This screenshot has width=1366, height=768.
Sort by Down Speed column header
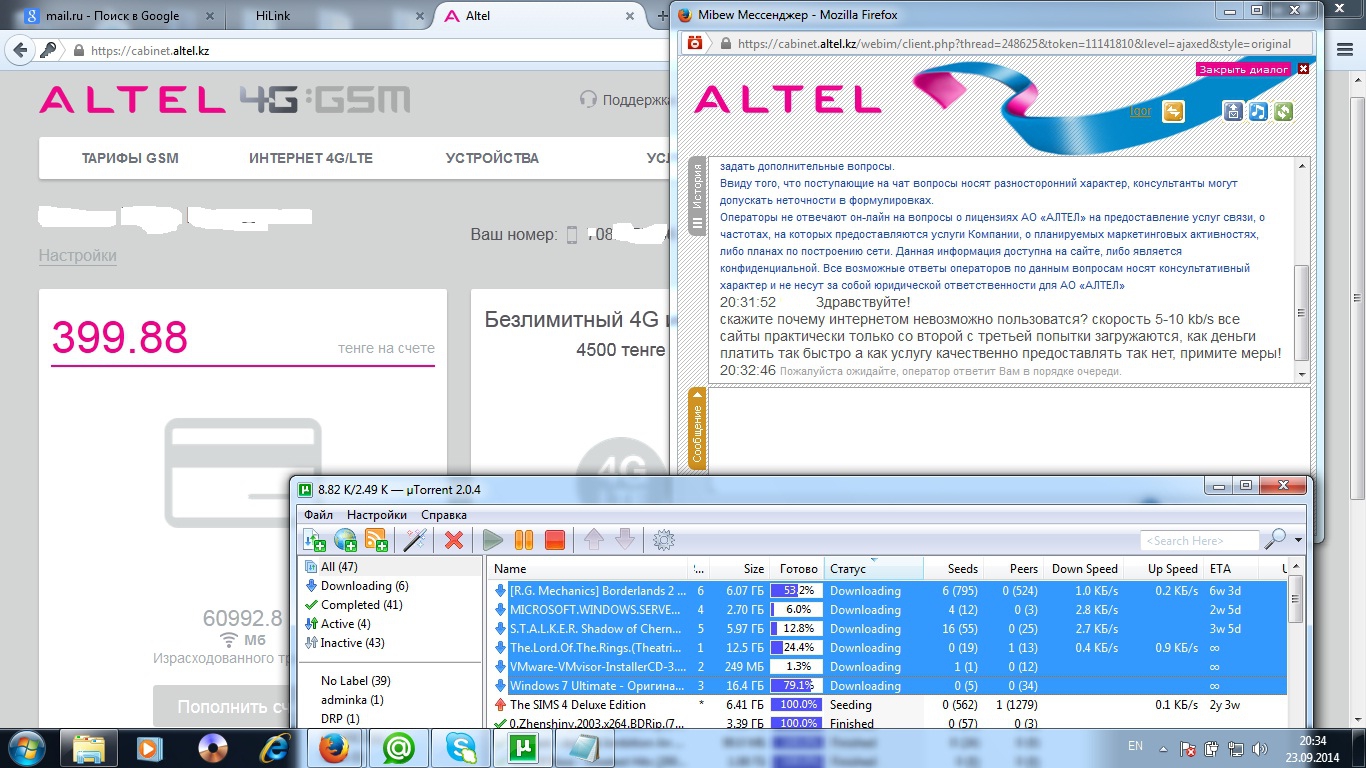tap(1083, 569)
